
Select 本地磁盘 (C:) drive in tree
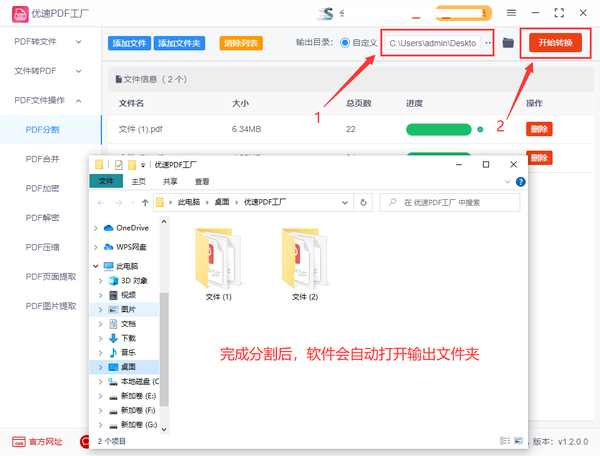[134, 381]
